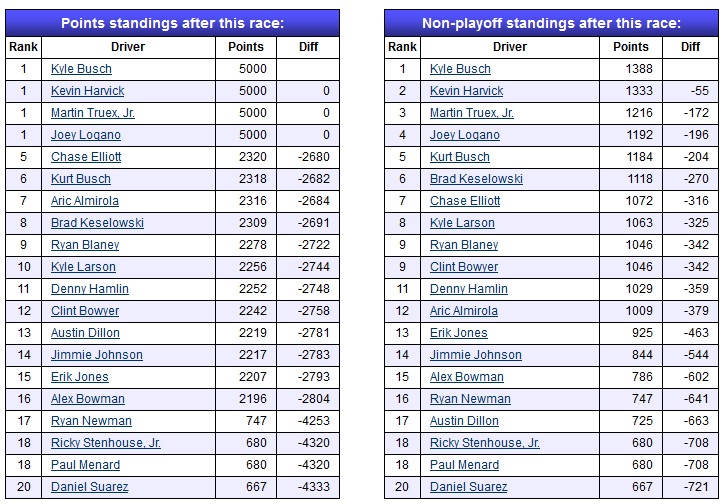Open Kurt Busch in the Non-playoff standings table
This screenshot has width=723, height=504.
point(459,157)
